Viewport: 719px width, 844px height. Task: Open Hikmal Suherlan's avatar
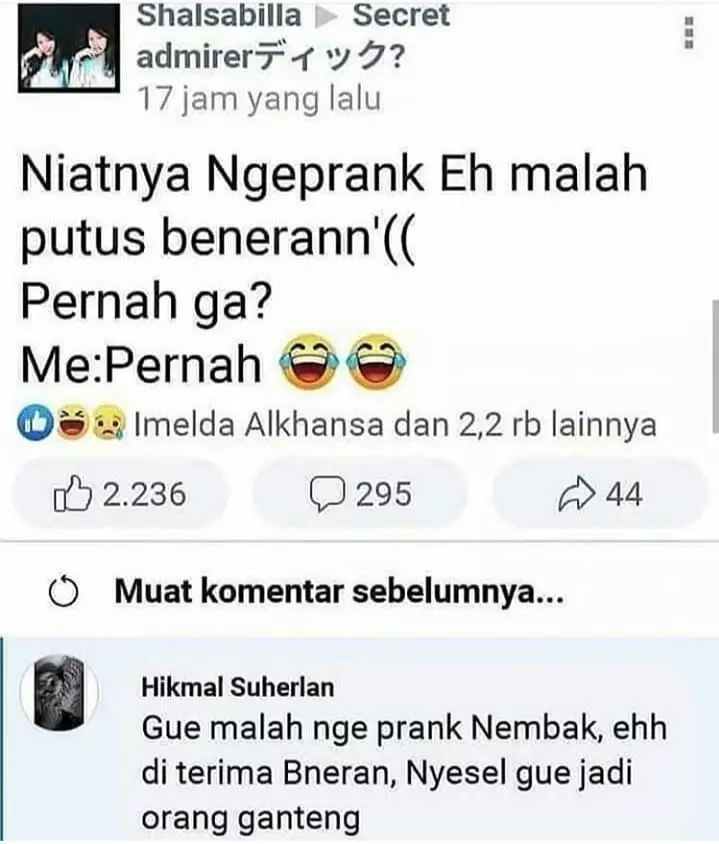tap(59, 692)
